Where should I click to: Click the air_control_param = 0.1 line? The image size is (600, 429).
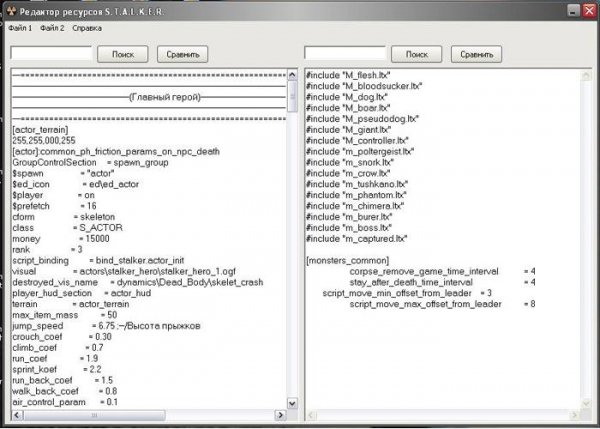(x=65, y=402)
